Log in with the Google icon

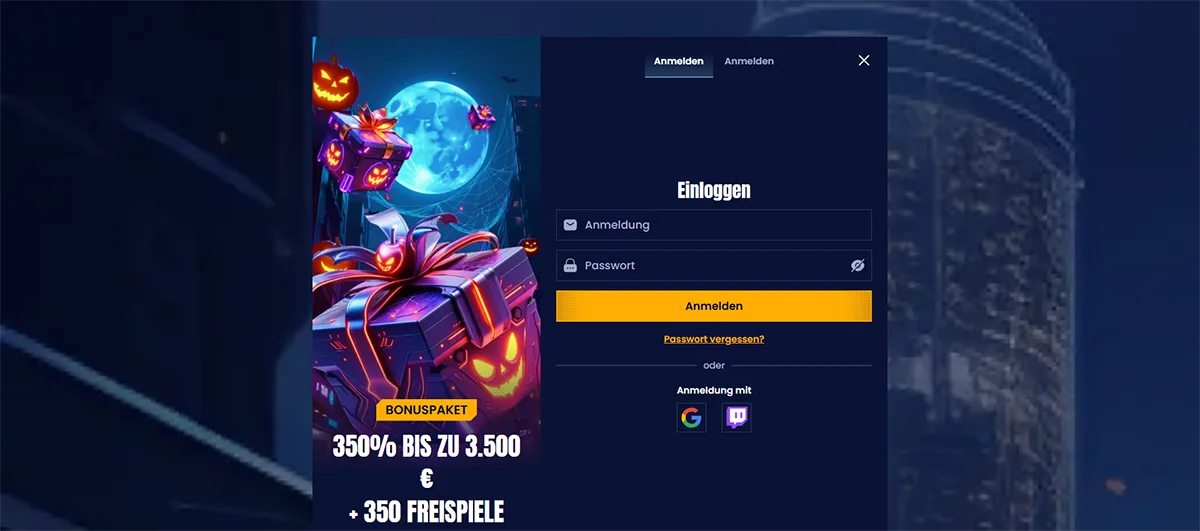691,417
